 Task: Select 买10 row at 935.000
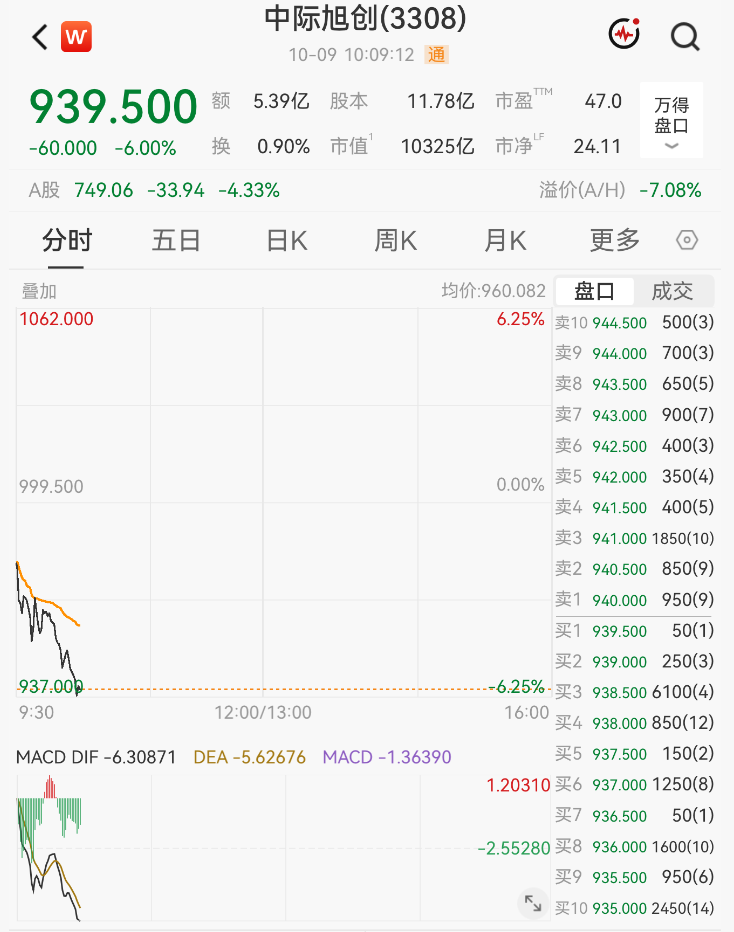point(634,908)
